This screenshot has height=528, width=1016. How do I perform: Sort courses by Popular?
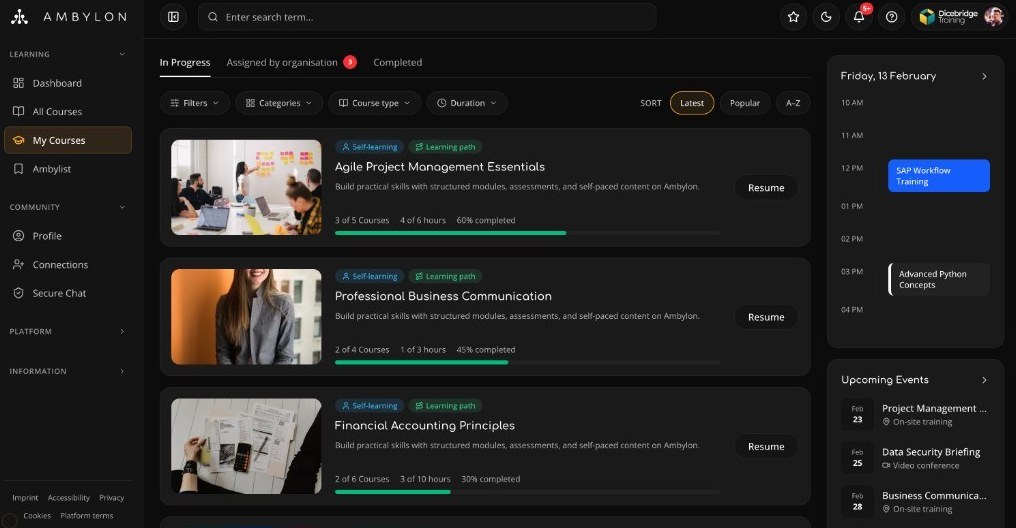pyautogui.click(x=745, y=103)
